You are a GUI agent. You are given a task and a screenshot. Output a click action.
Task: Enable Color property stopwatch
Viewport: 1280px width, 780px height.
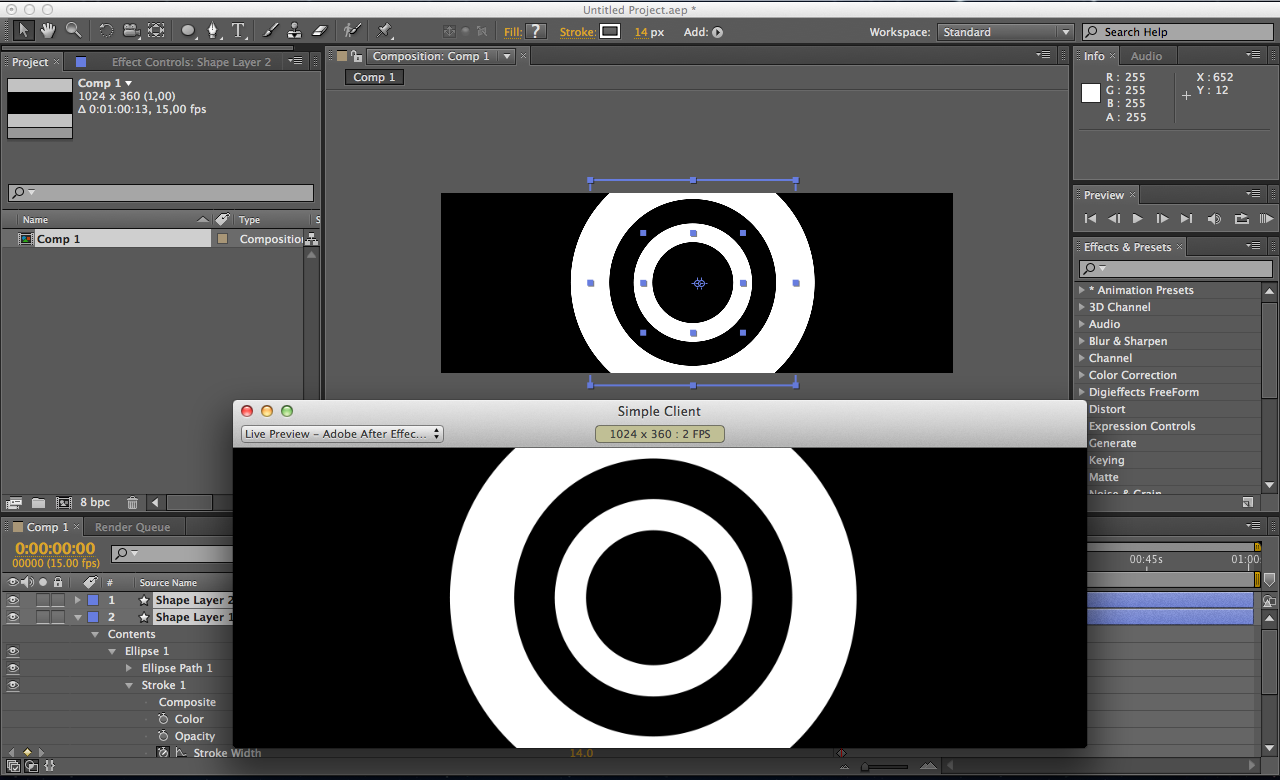click(163, 719)
